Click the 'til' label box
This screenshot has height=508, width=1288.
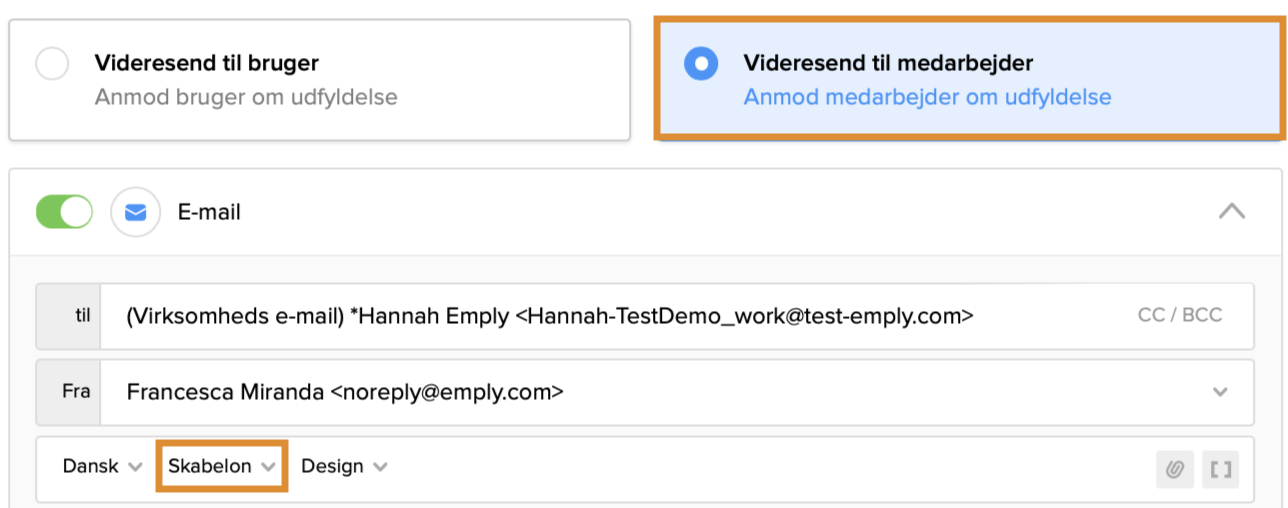[69, 316]
